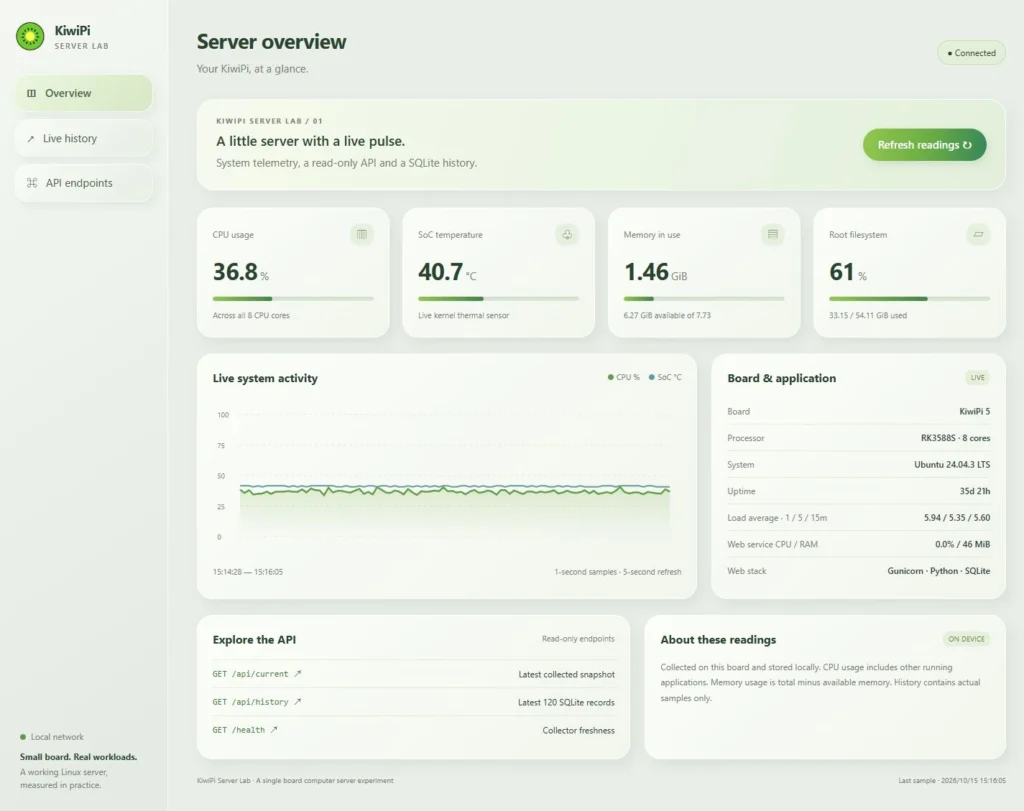Click the Connected status badge

971,53
